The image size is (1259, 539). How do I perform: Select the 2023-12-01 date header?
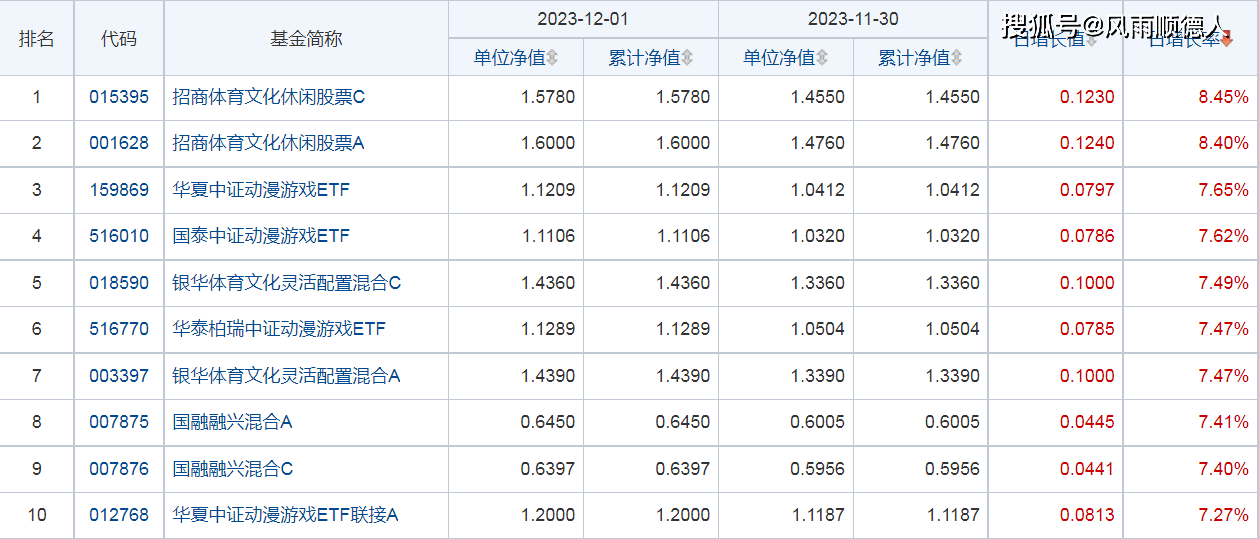tap(583, 20)
